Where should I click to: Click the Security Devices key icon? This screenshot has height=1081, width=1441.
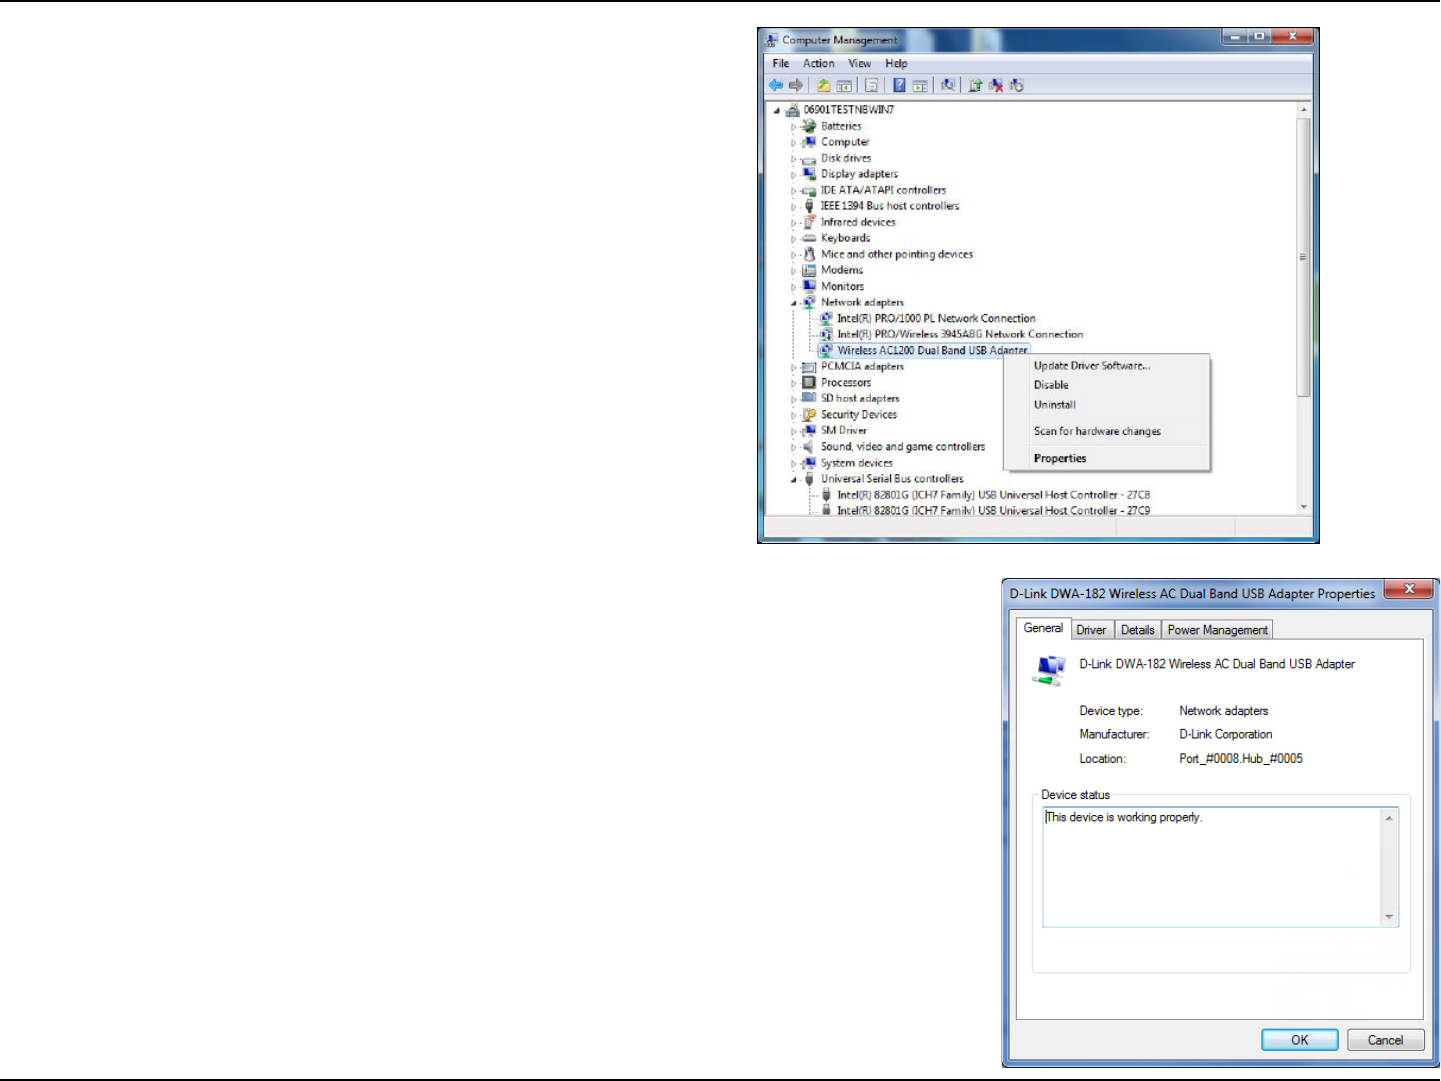click(x=809, y=414)
